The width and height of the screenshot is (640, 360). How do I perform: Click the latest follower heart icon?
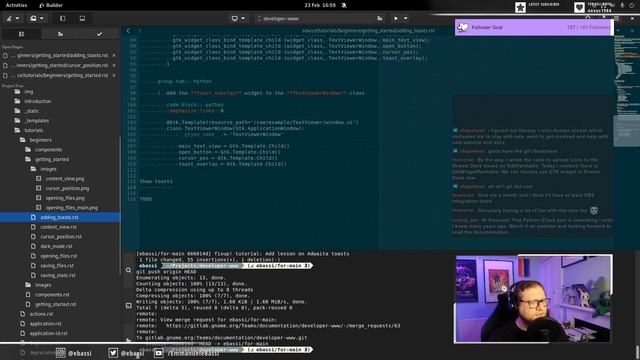coord(579,7)
